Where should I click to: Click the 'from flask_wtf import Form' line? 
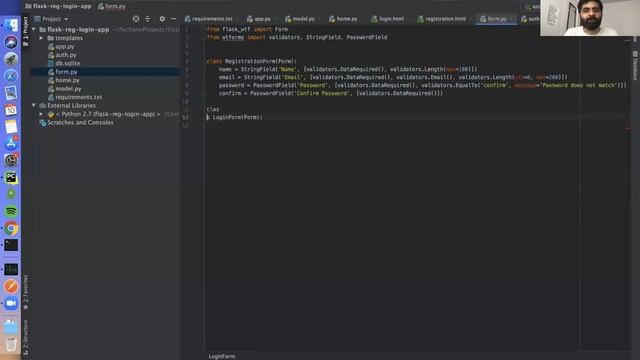(x=247, y=29)
